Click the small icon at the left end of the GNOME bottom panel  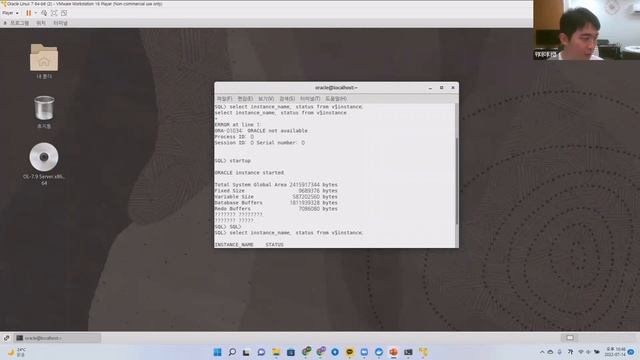coord(6,338)
